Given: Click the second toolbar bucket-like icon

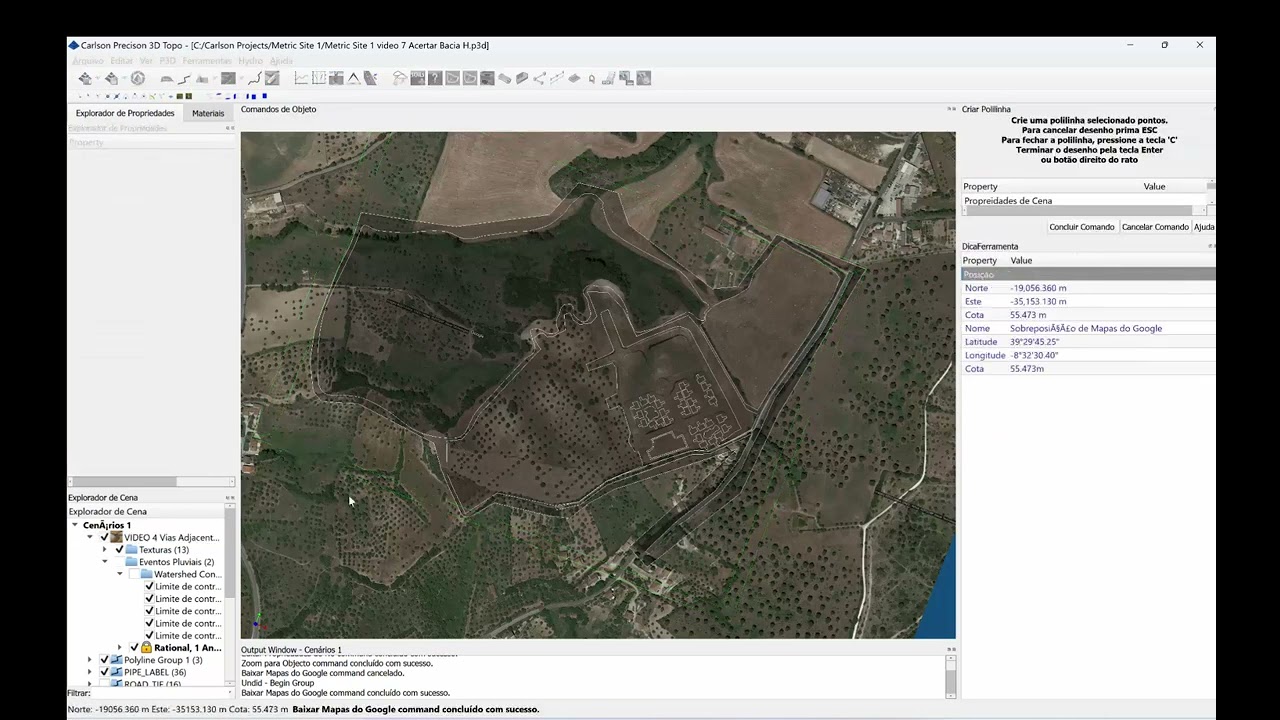Looking at the screenshot, I should [x=111, y=78].
